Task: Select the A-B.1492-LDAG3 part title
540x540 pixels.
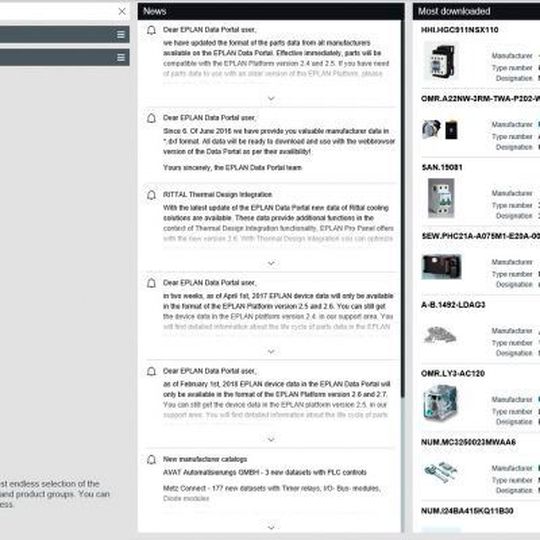Action: point(453,305)
